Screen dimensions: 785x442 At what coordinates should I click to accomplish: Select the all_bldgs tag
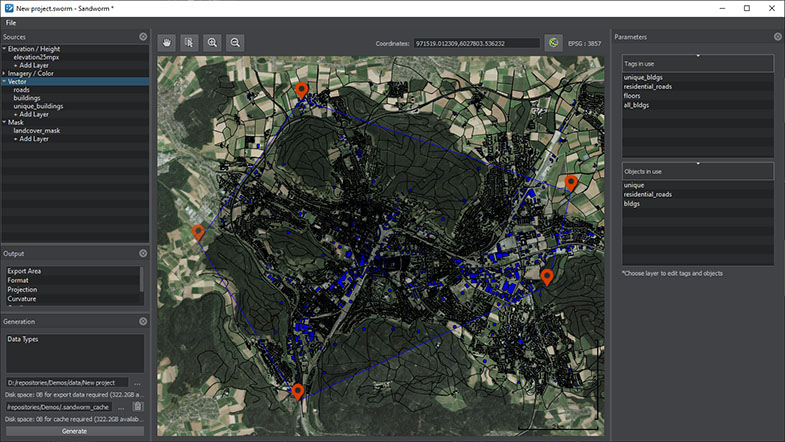pos(636,105)
